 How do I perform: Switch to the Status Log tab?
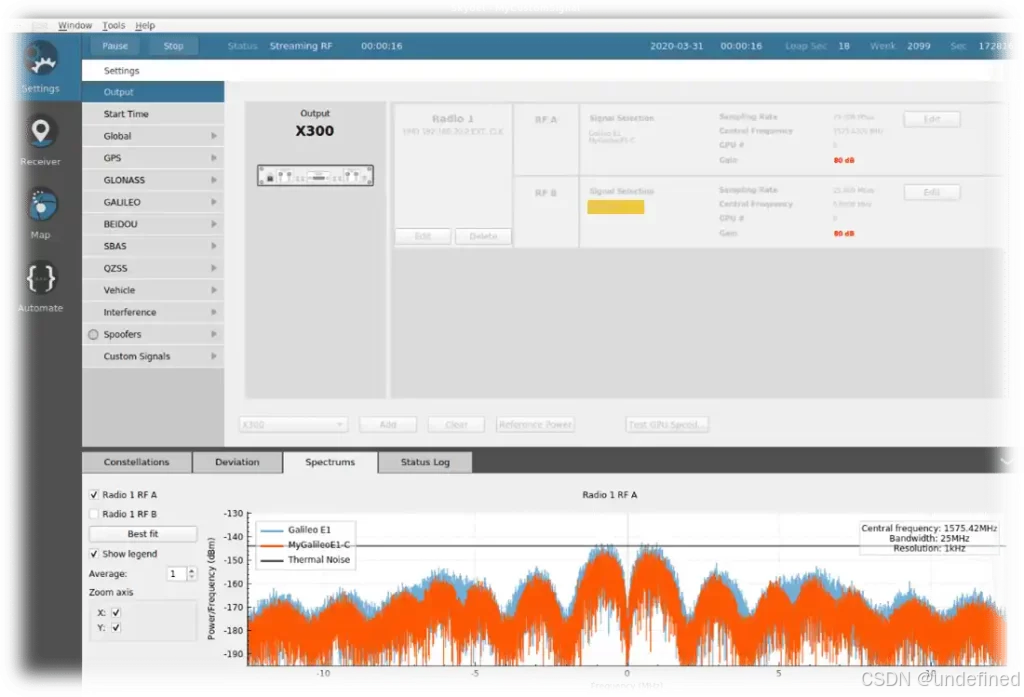tap(425, 462)
